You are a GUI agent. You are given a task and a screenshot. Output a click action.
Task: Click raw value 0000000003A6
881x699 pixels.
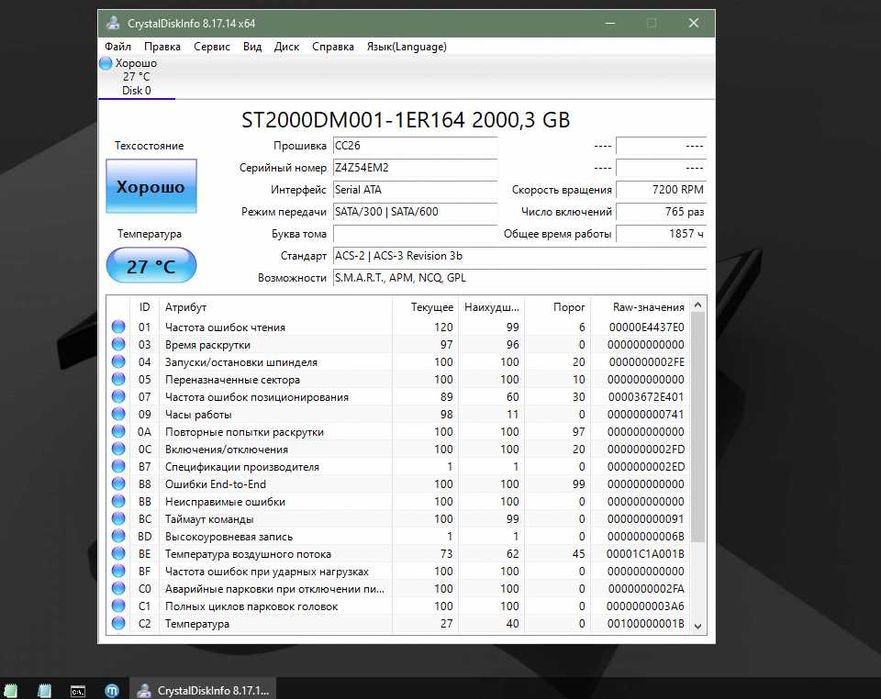[x=646, y=606]
